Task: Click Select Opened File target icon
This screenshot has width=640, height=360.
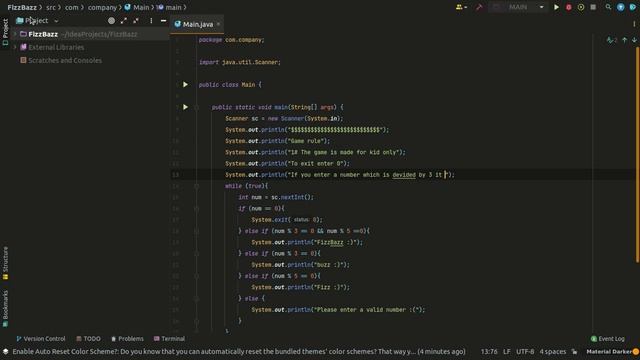Action: 111,20
